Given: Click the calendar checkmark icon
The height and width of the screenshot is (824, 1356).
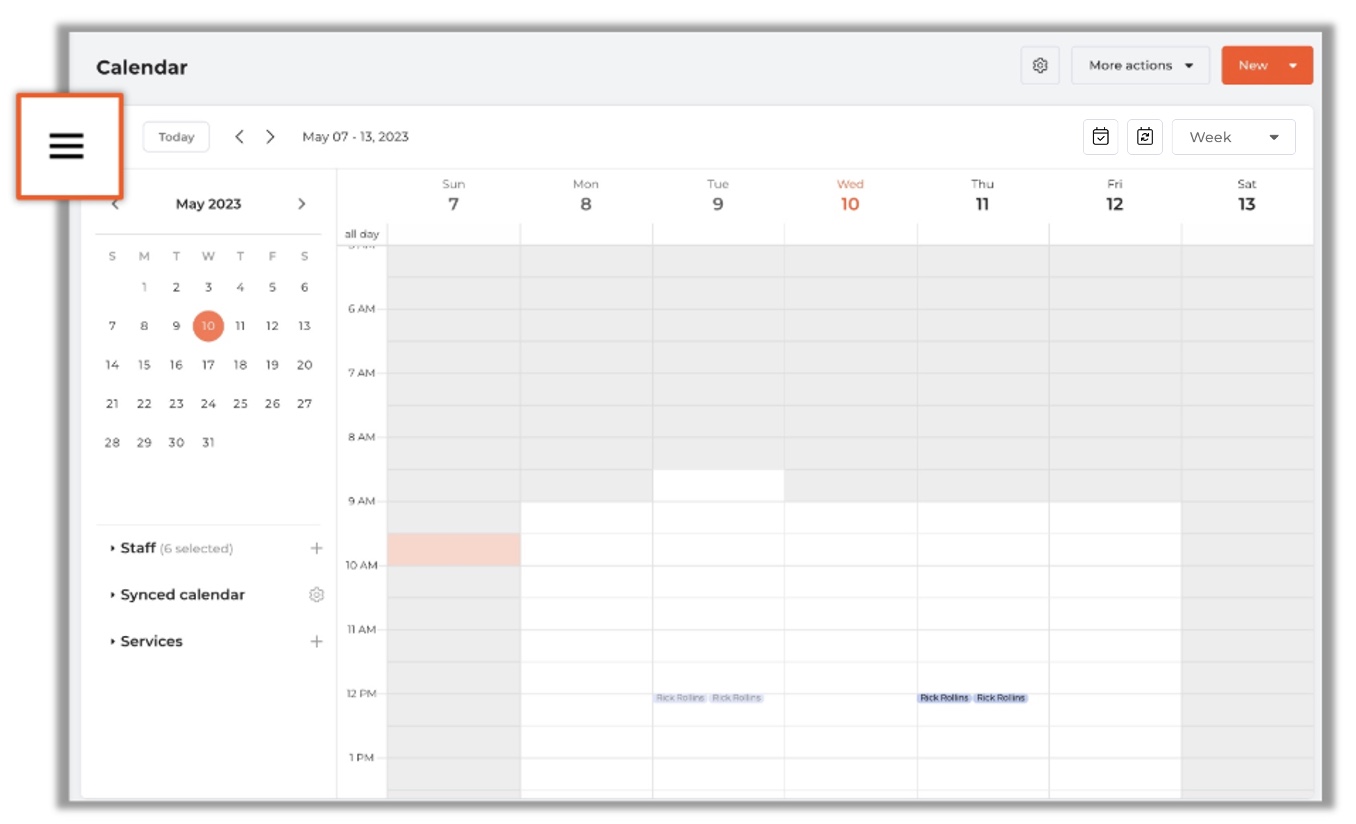Looking at the screenshot, I should pyautogui.click(x=1100, y=137).
